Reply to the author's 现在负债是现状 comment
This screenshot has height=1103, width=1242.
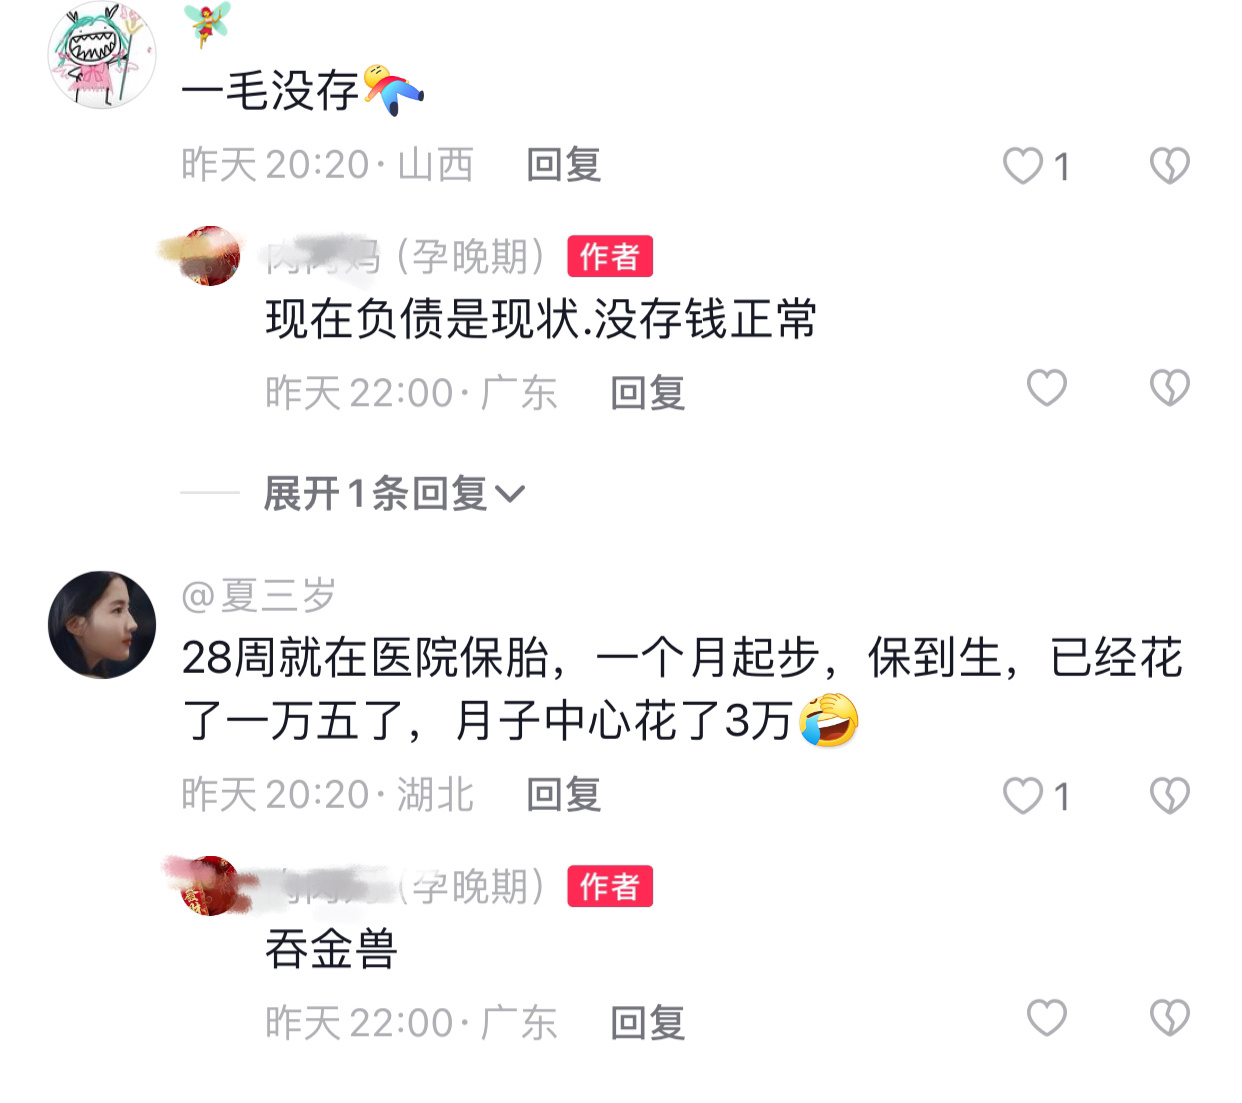pos(648,393)
